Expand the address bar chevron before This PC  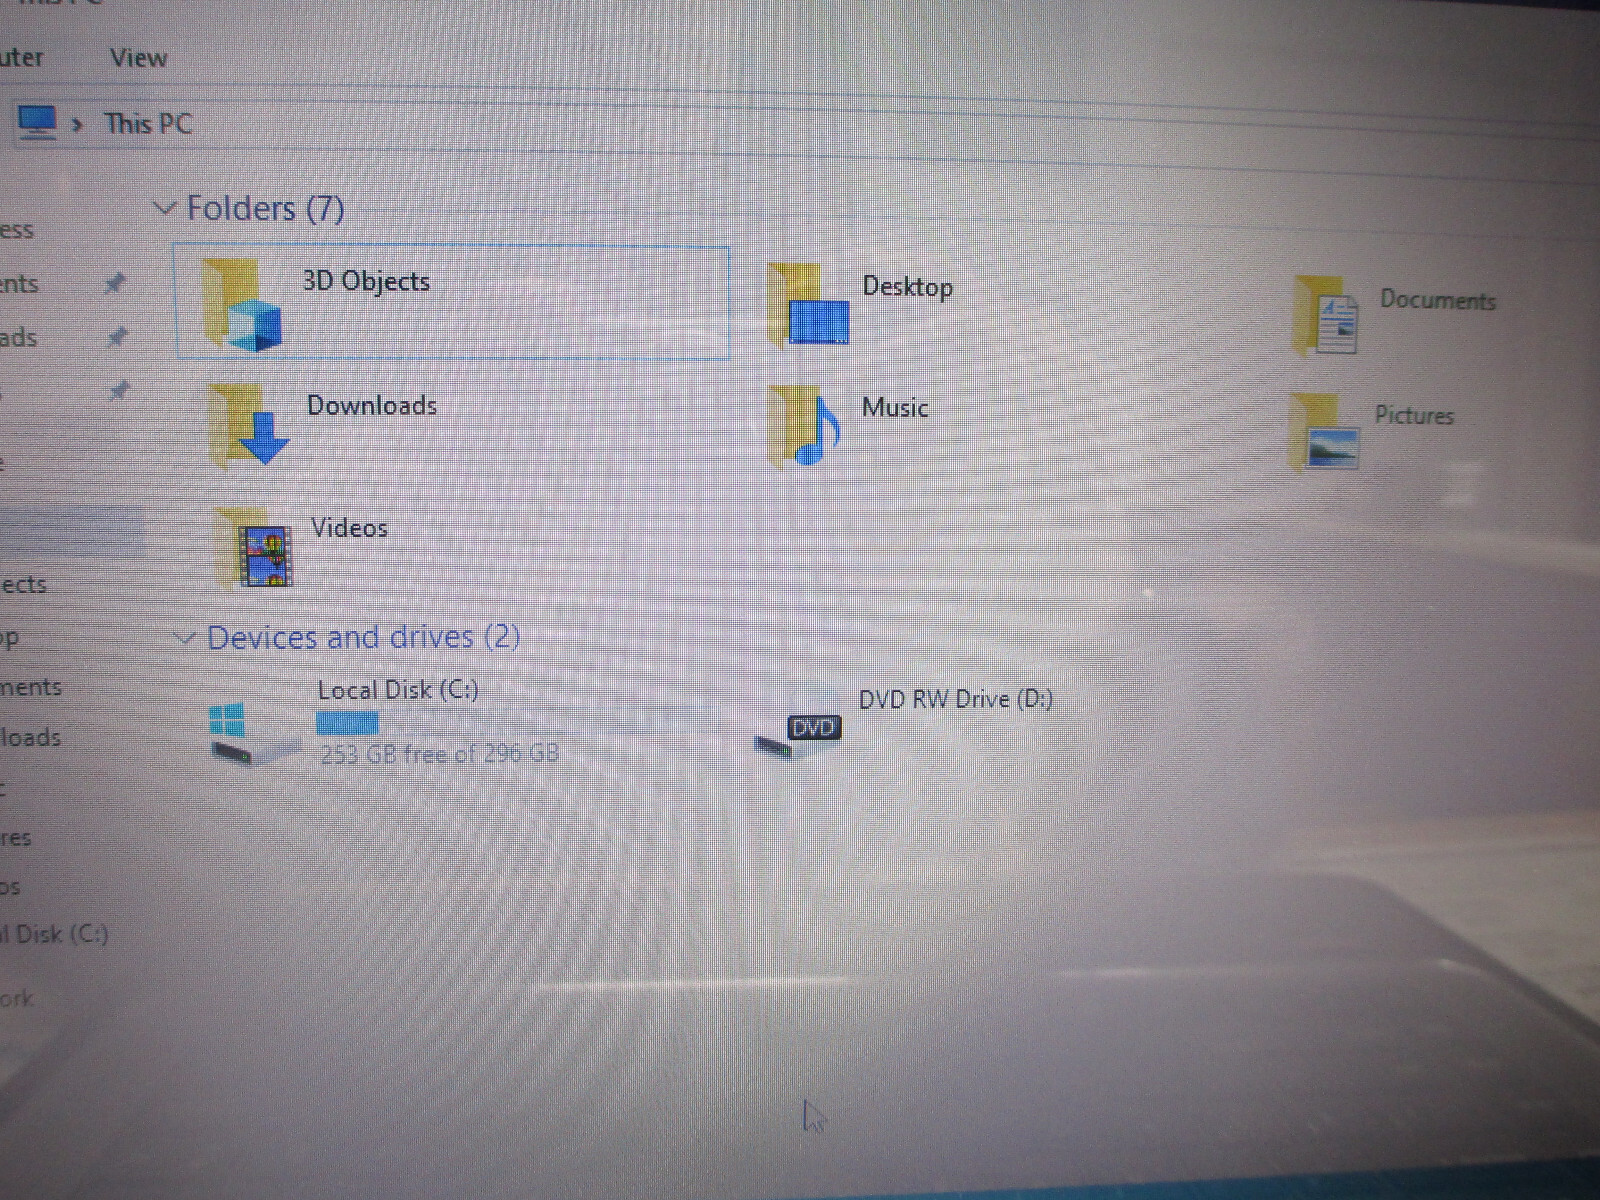78,125
